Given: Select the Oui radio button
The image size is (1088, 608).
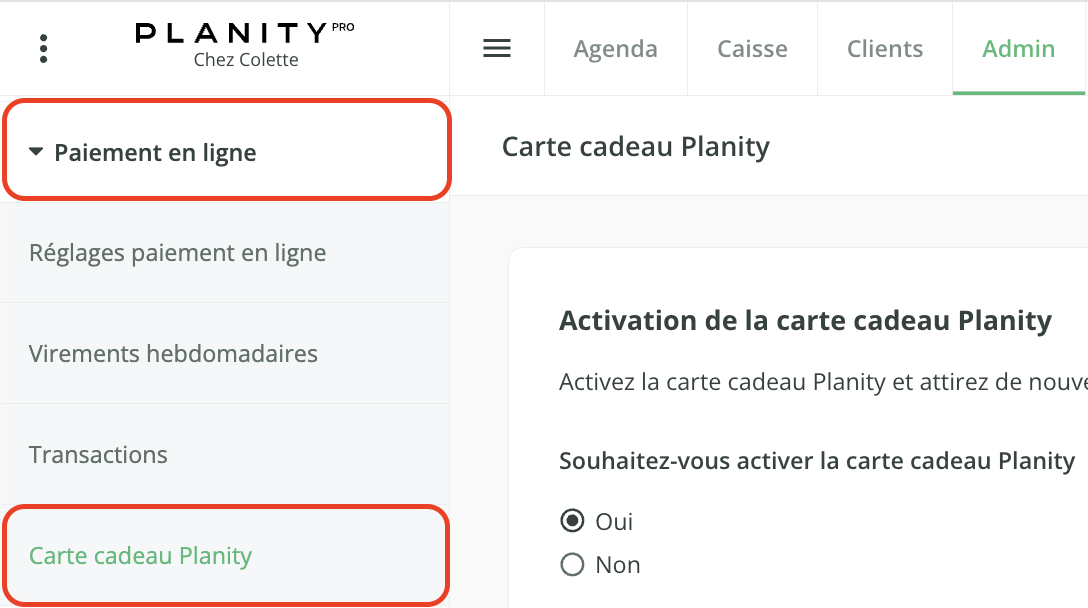Looking at the screenshot, I should 572,521.
